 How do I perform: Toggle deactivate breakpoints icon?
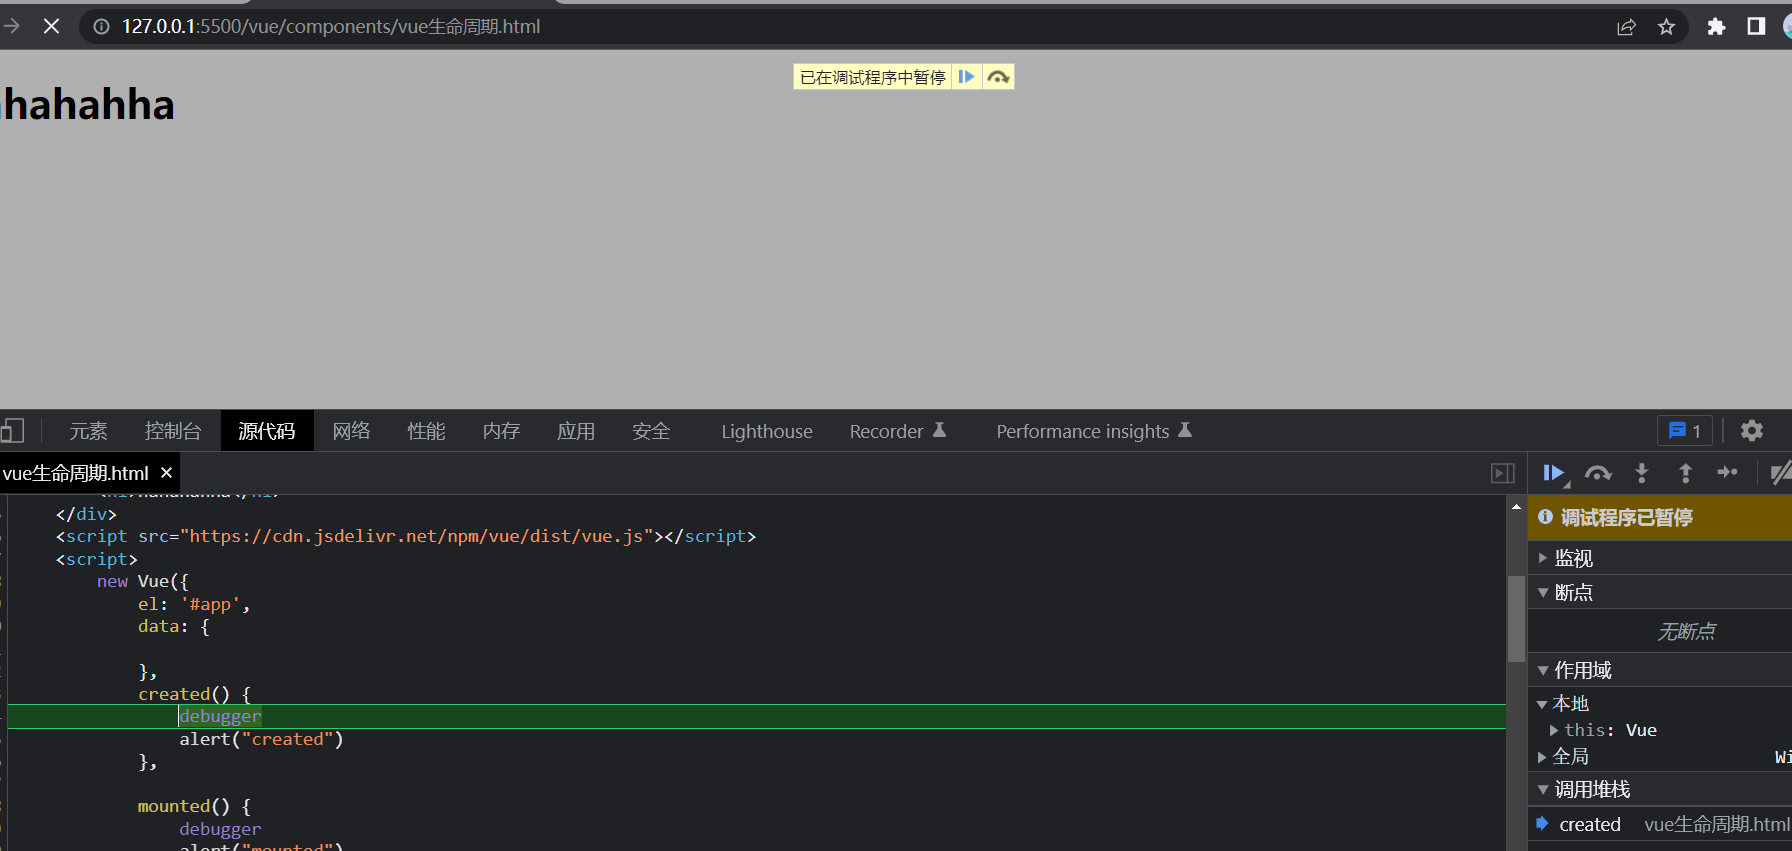click(x=1779, y=473)
